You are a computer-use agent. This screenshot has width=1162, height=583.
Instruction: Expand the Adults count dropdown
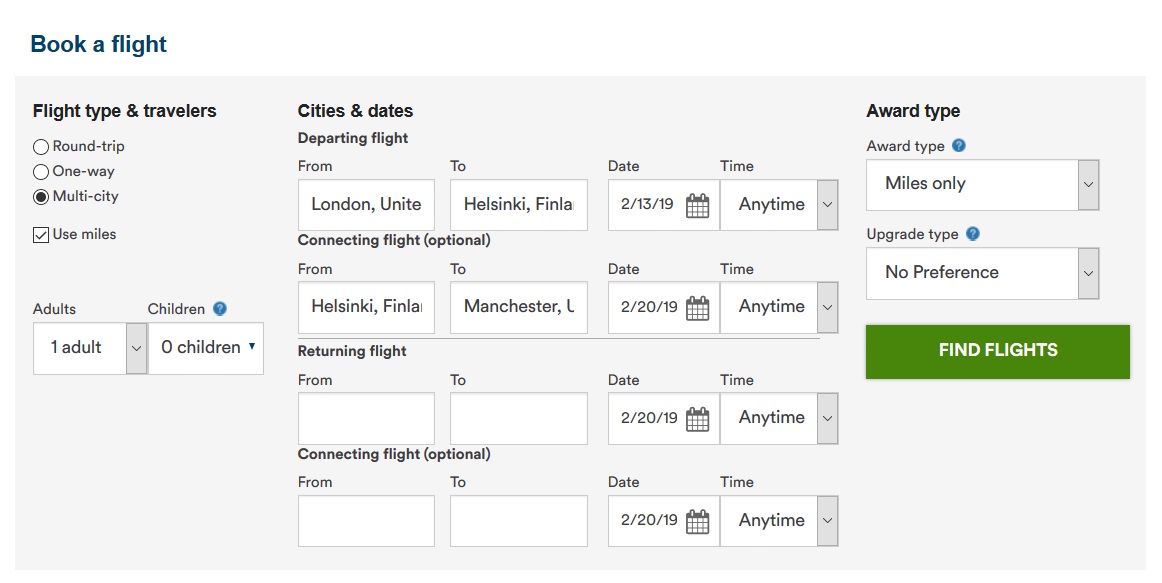pyautogui.click(x=136, y=348)
